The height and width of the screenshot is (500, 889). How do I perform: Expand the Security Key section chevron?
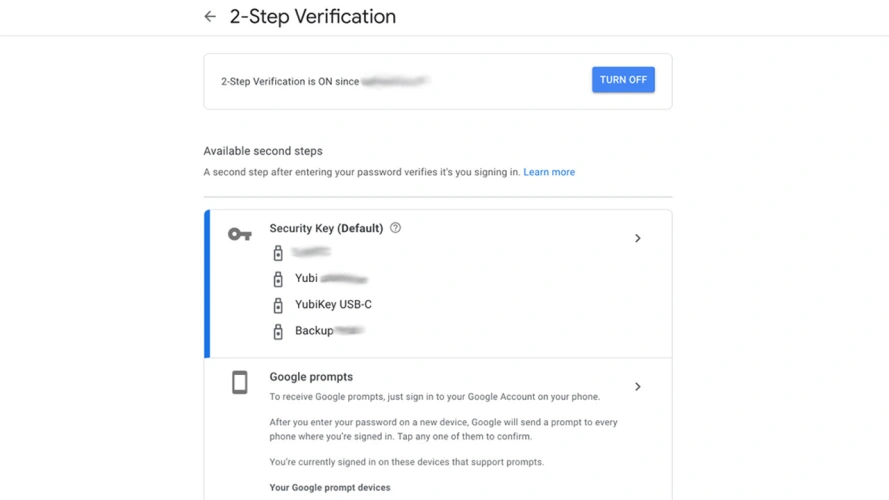pos(638,238)
